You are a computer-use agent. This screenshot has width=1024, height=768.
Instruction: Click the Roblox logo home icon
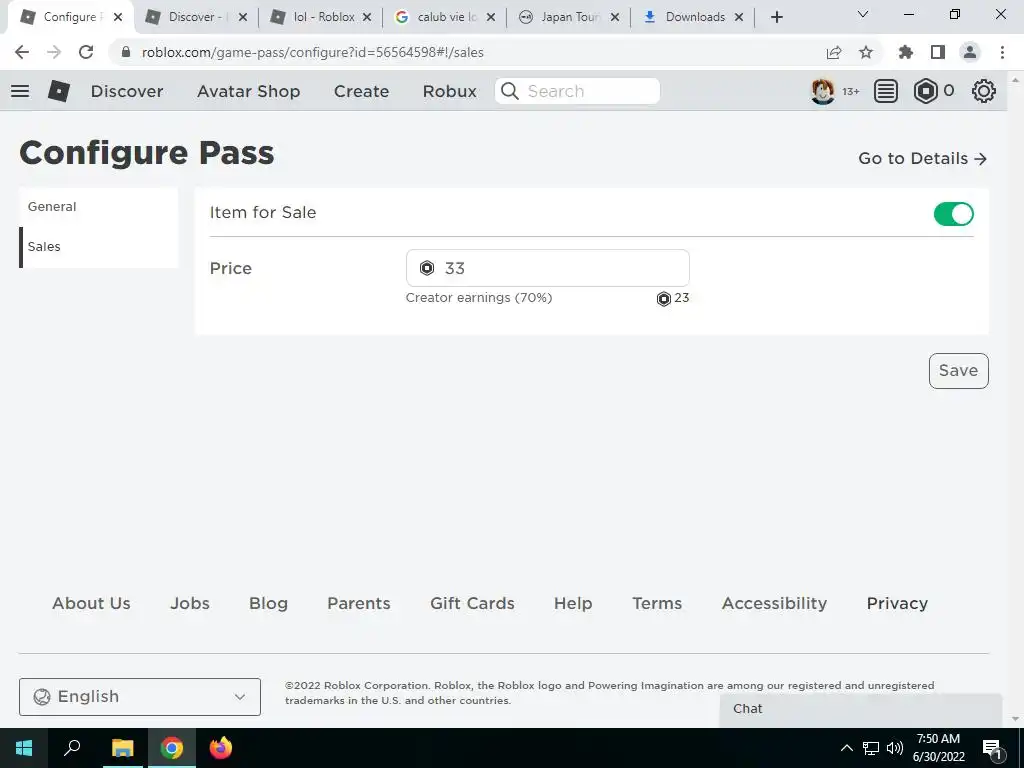59,91
